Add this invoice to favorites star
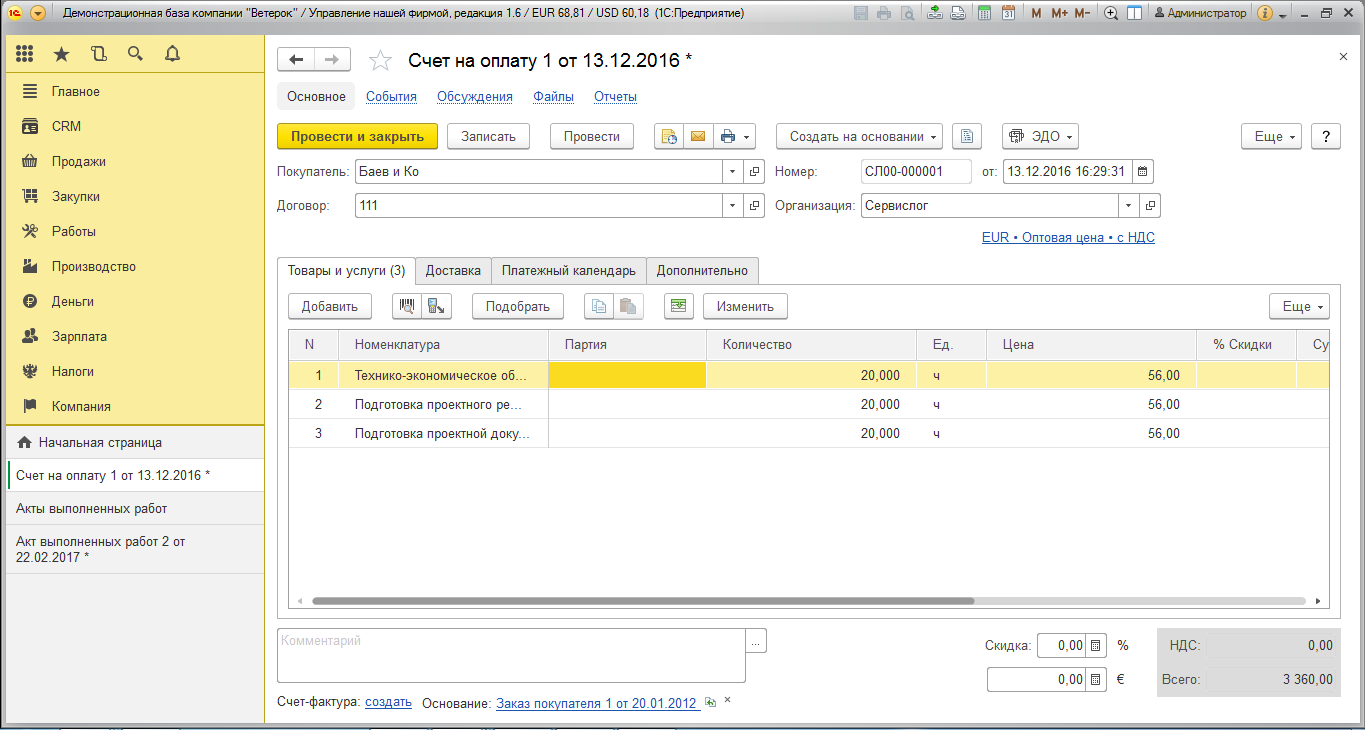 click(380, 61)
